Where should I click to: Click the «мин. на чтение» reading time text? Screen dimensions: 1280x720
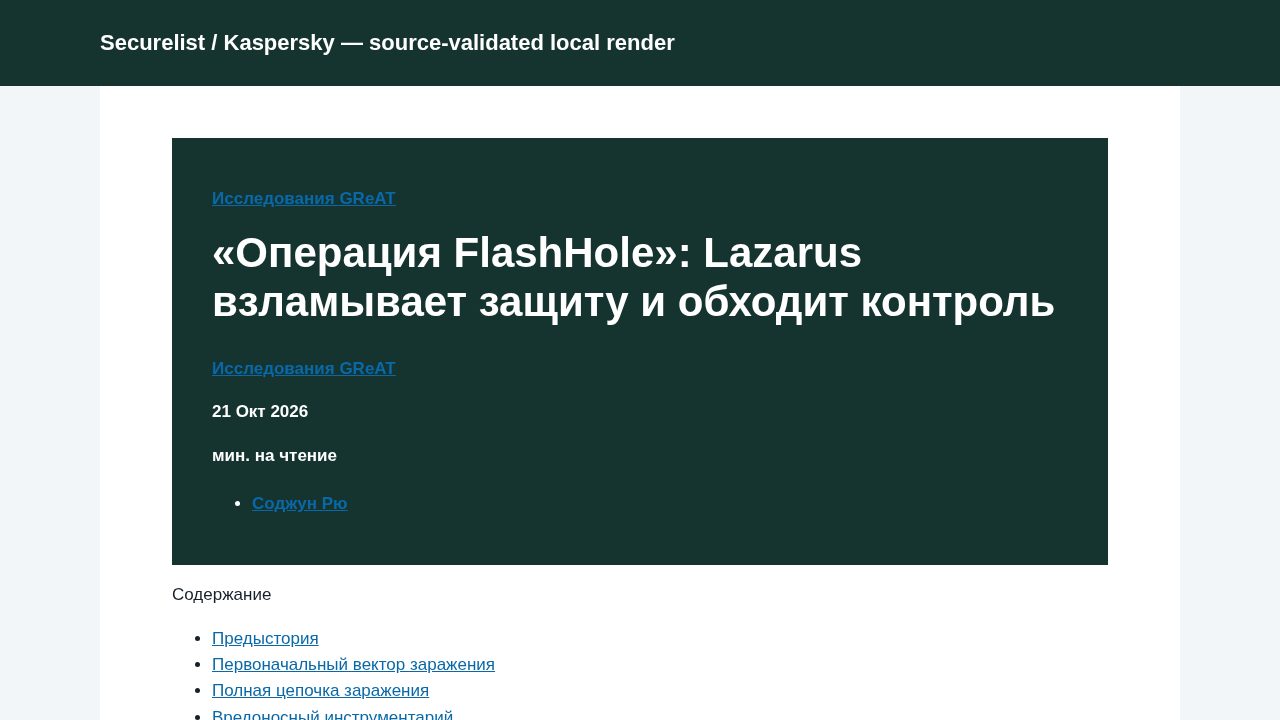(274, 455)
